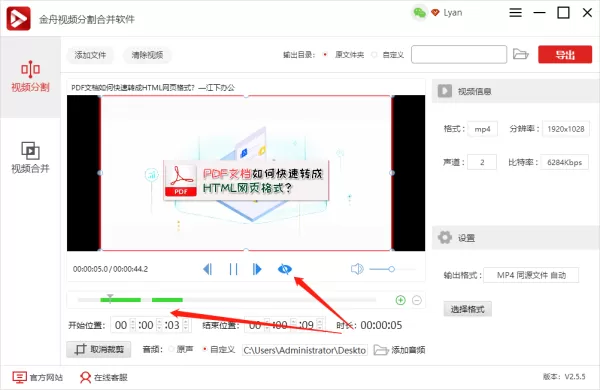Open the hamburger main menu

pyautogui.click(x=515, y=13)
